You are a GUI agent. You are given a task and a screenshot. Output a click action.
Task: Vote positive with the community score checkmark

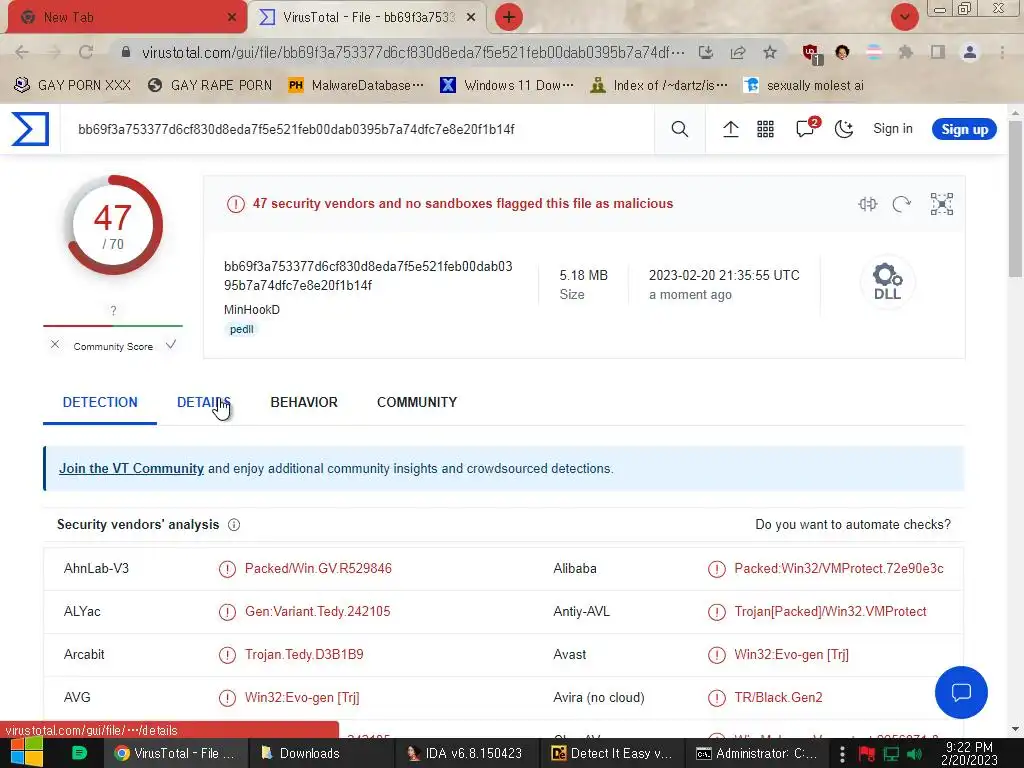click(x=170, y=344)
